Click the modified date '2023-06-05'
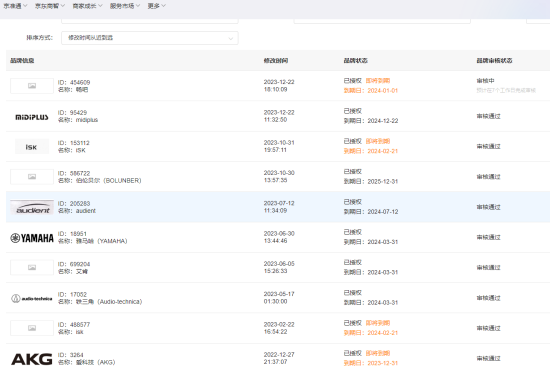Viewport: 550px width, 372px height. [279, 264]
